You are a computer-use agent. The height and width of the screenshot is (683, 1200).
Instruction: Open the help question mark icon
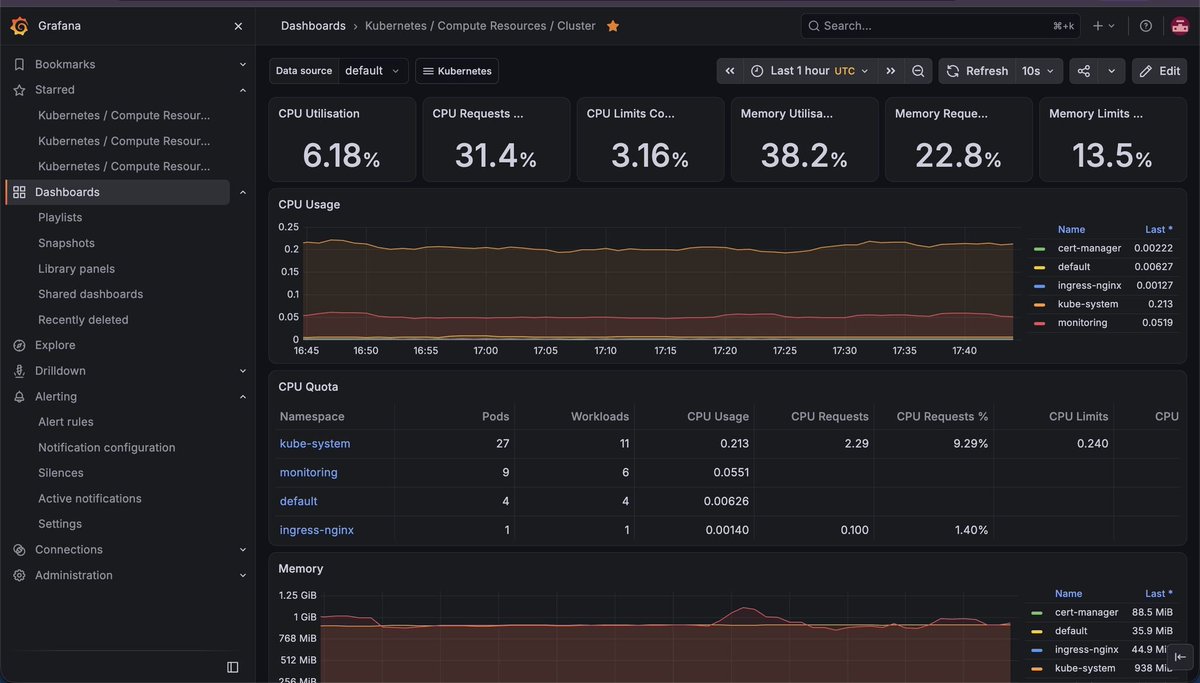1146,26
